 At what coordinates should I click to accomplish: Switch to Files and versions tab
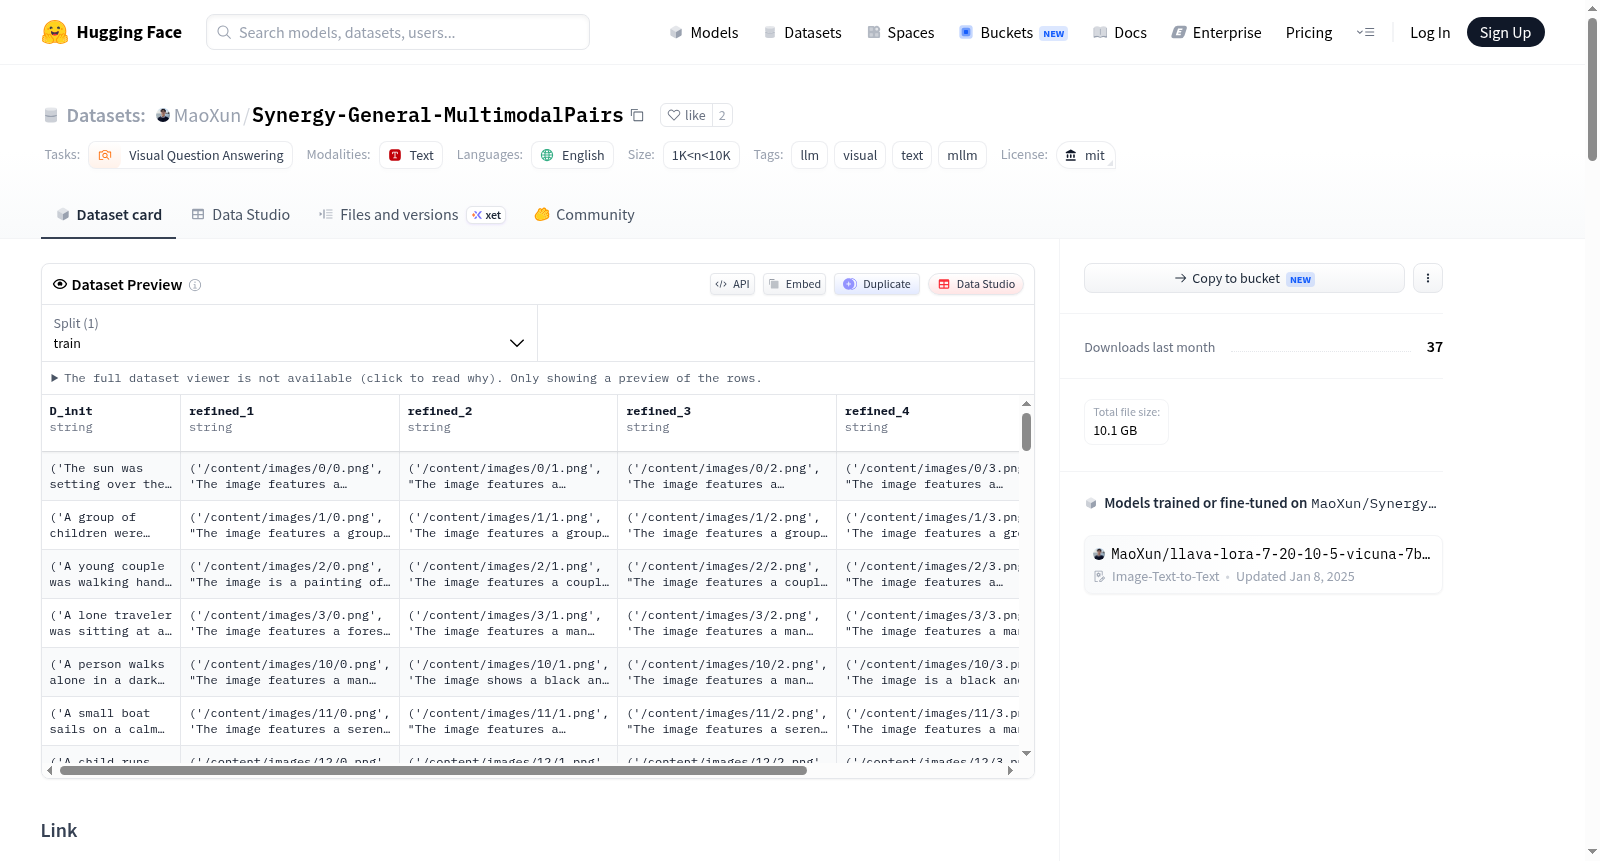tap(412, 215)
